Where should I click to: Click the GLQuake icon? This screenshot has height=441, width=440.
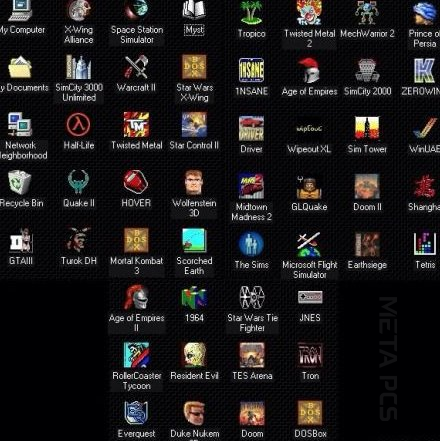click(309, 186)
